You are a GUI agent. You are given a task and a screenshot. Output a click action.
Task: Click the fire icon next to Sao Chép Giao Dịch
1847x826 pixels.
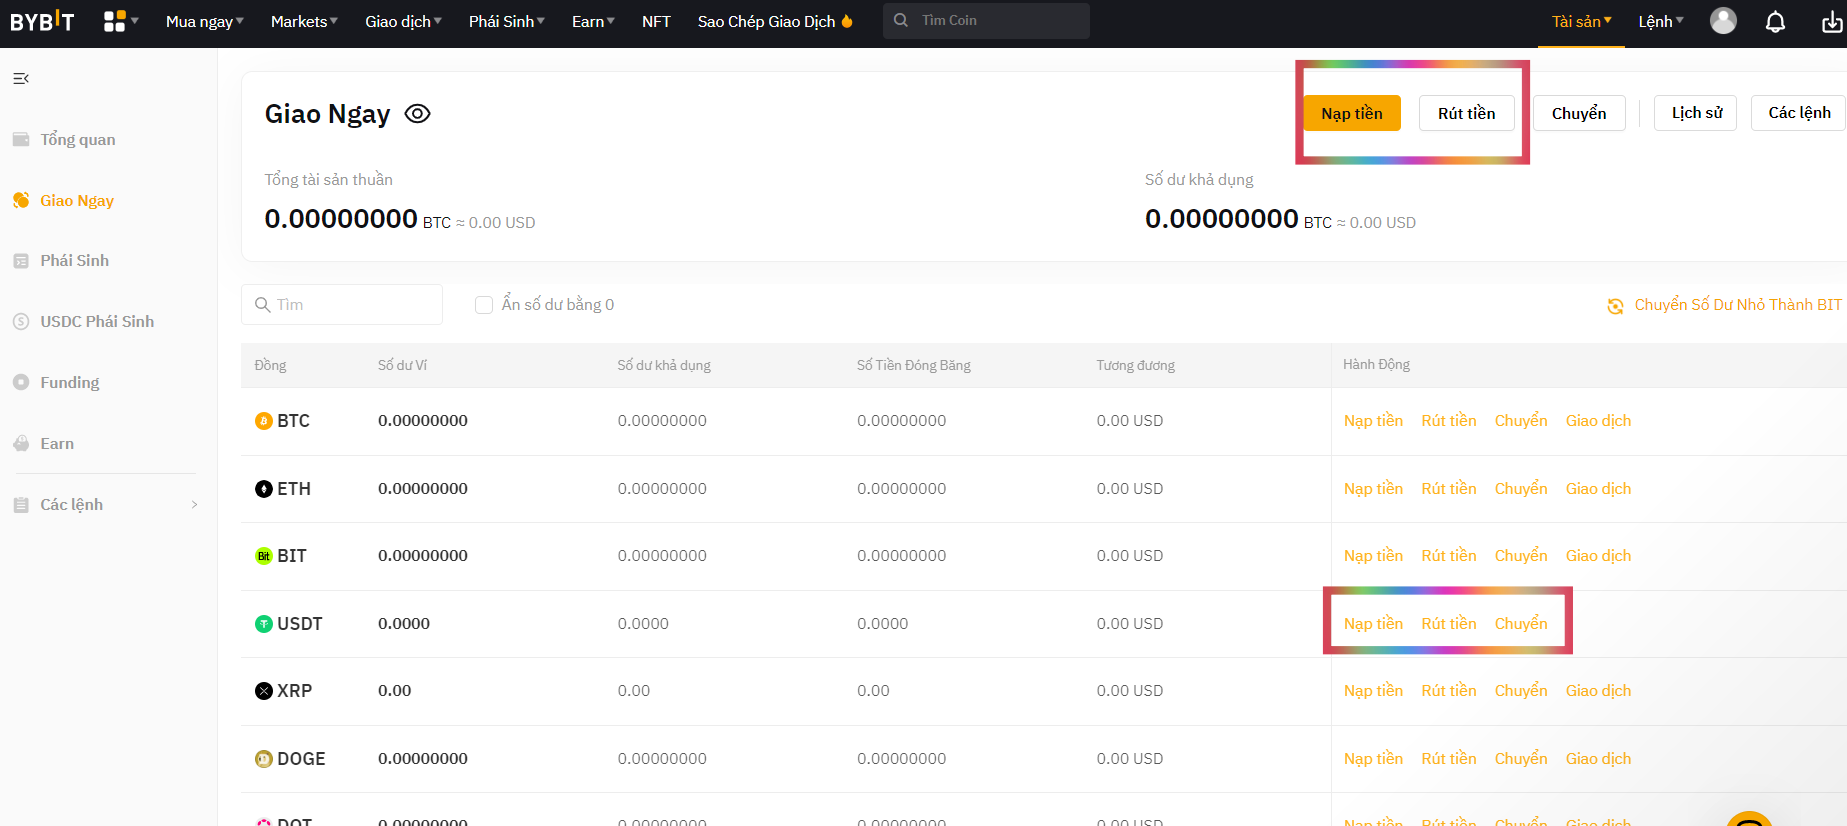coord(847,21)
